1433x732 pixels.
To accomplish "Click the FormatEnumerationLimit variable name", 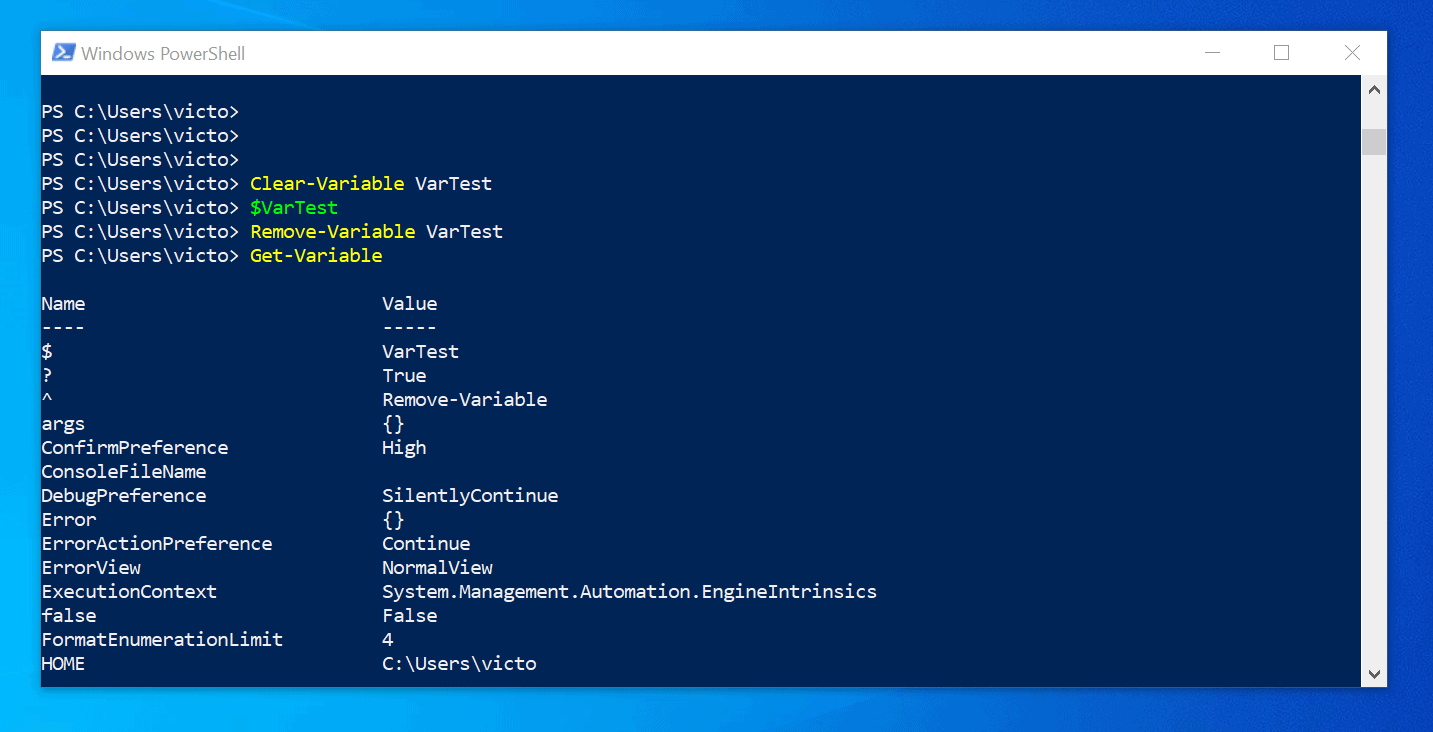I will 162,640.
